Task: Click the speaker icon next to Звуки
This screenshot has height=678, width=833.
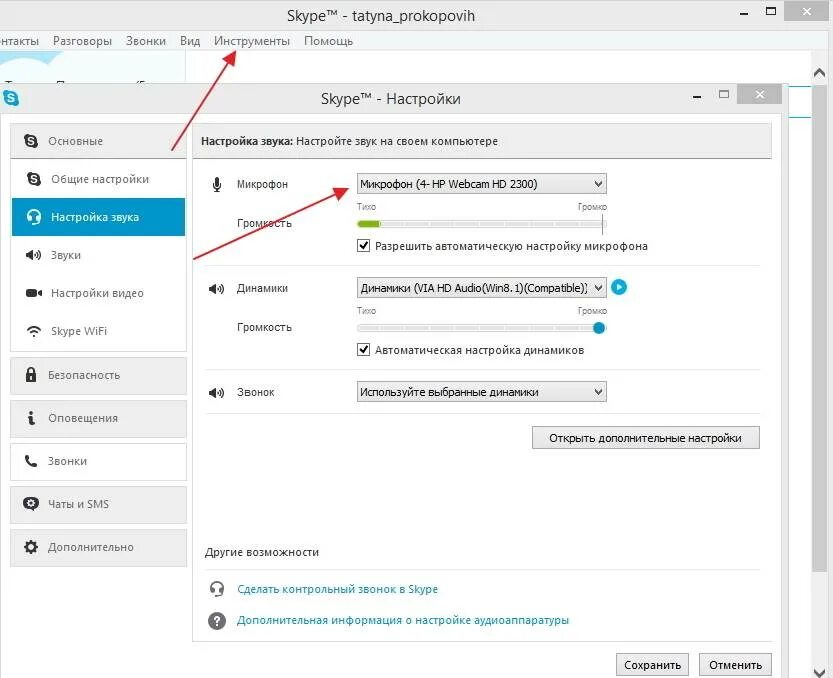Action: click(33, 255)
